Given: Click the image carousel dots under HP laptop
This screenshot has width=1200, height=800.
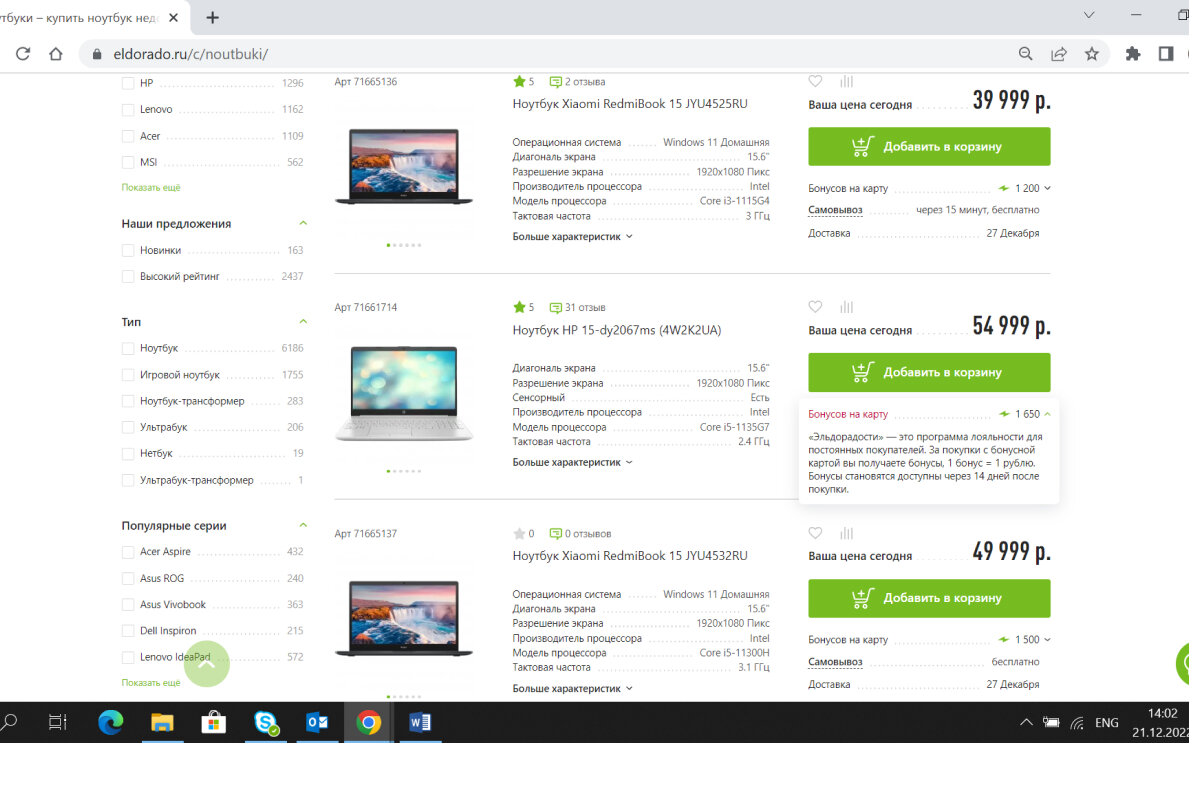Looking at the screenshot, I should [x=404, y=470].
